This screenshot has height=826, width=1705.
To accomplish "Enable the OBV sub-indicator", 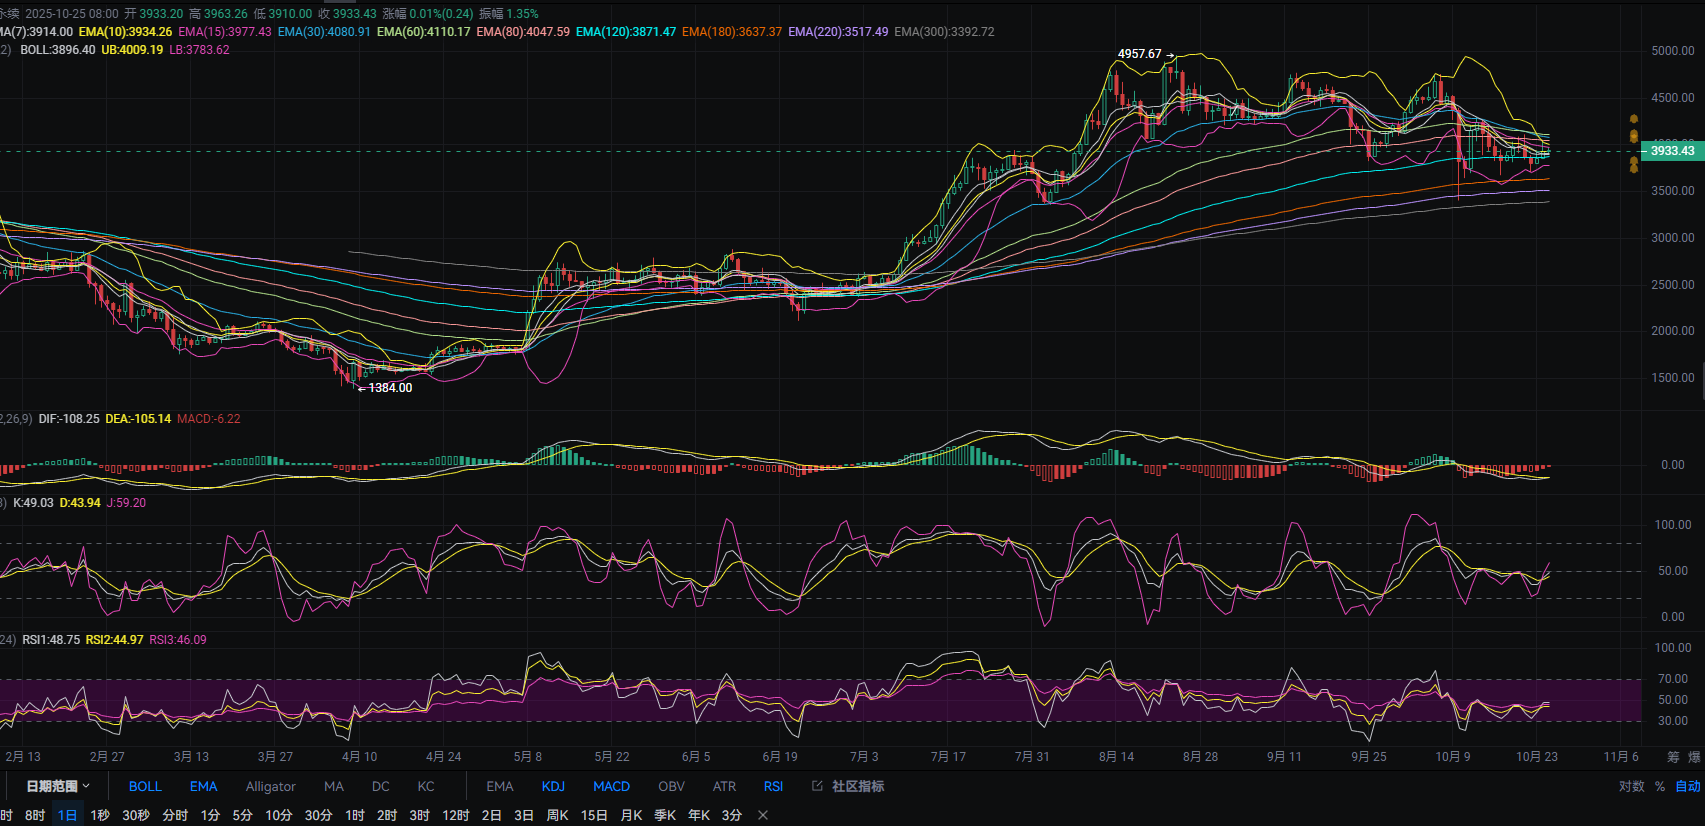I will tap(671, 786).
